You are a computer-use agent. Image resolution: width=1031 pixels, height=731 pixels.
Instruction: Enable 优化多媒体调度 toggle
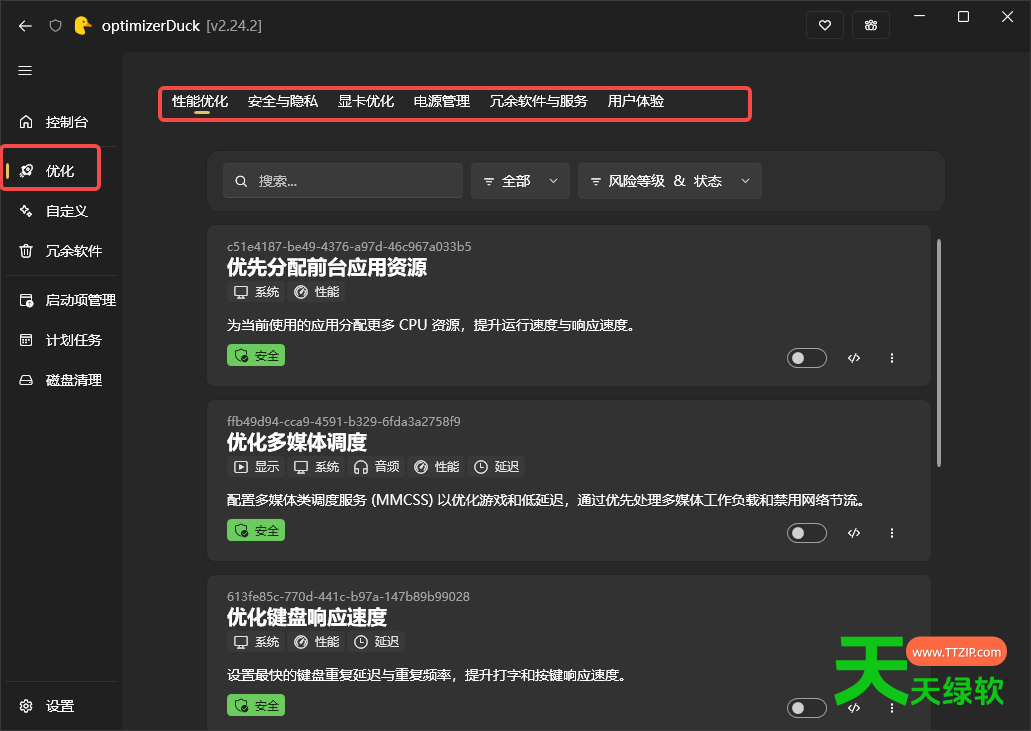click(x=807, y=532)
